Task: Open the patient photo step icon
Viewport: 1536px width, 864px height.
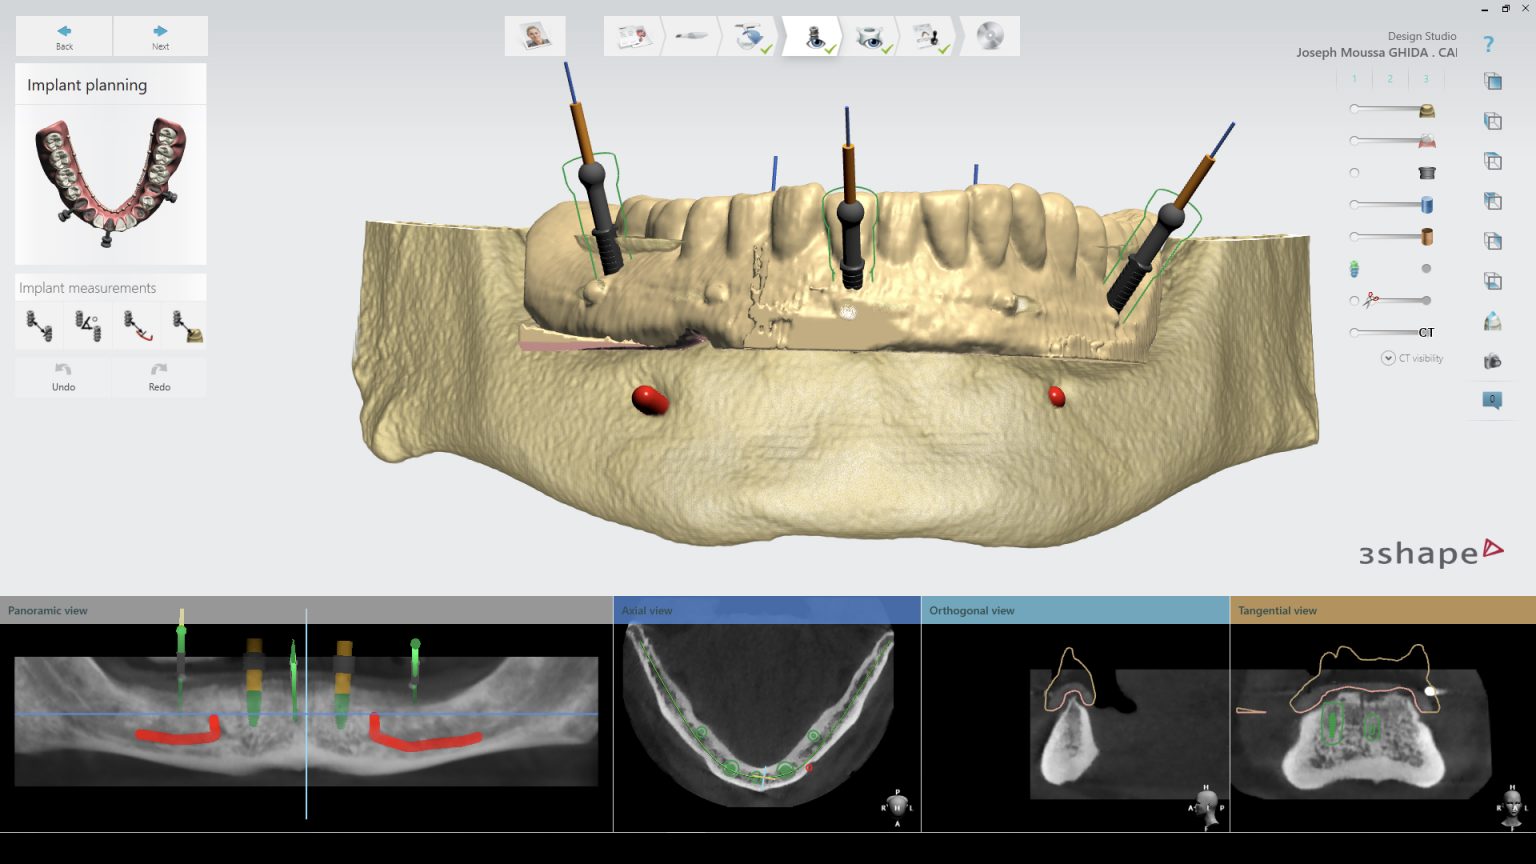Action: tap(536, 35)
